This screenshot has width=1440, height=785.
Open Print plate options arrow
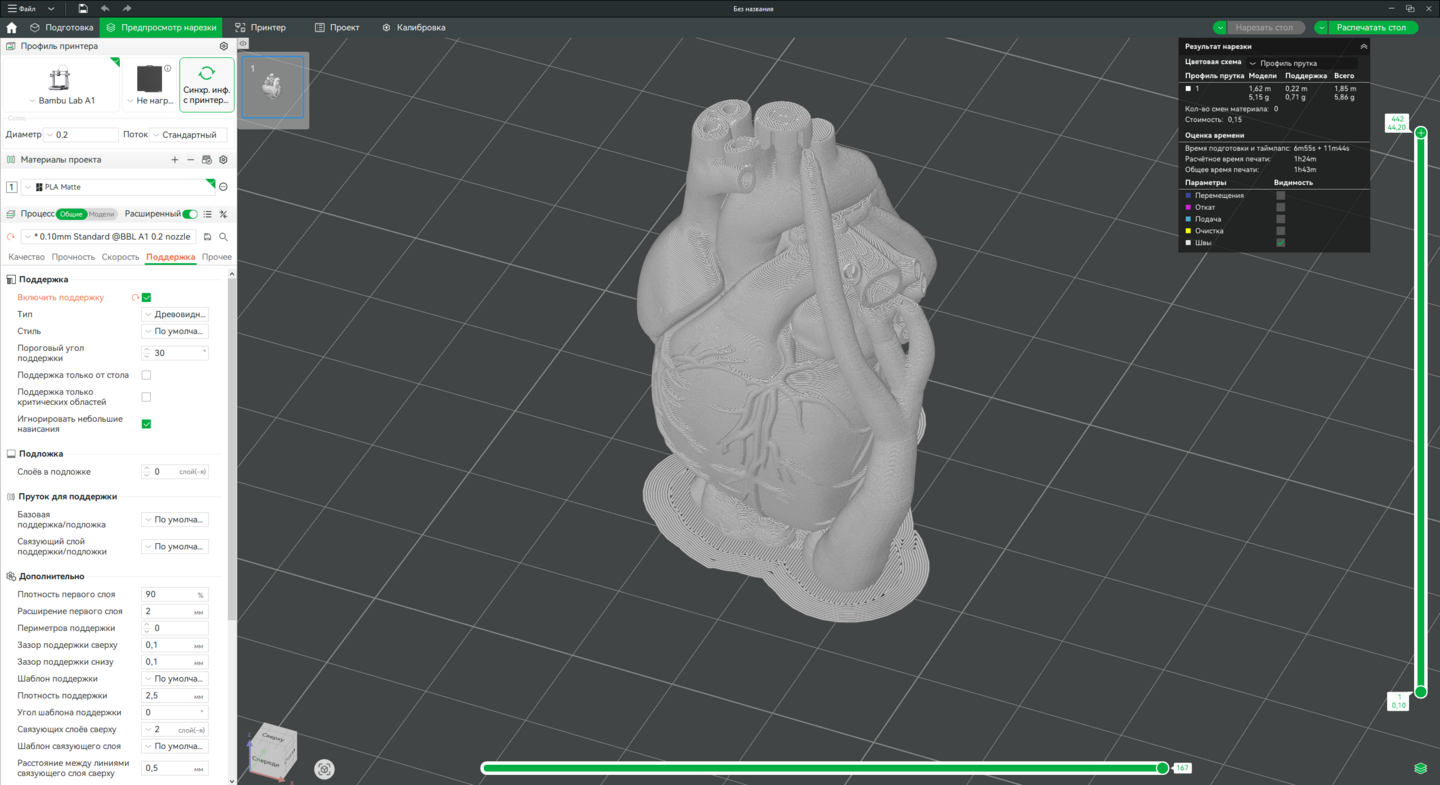coord(1321,28)
